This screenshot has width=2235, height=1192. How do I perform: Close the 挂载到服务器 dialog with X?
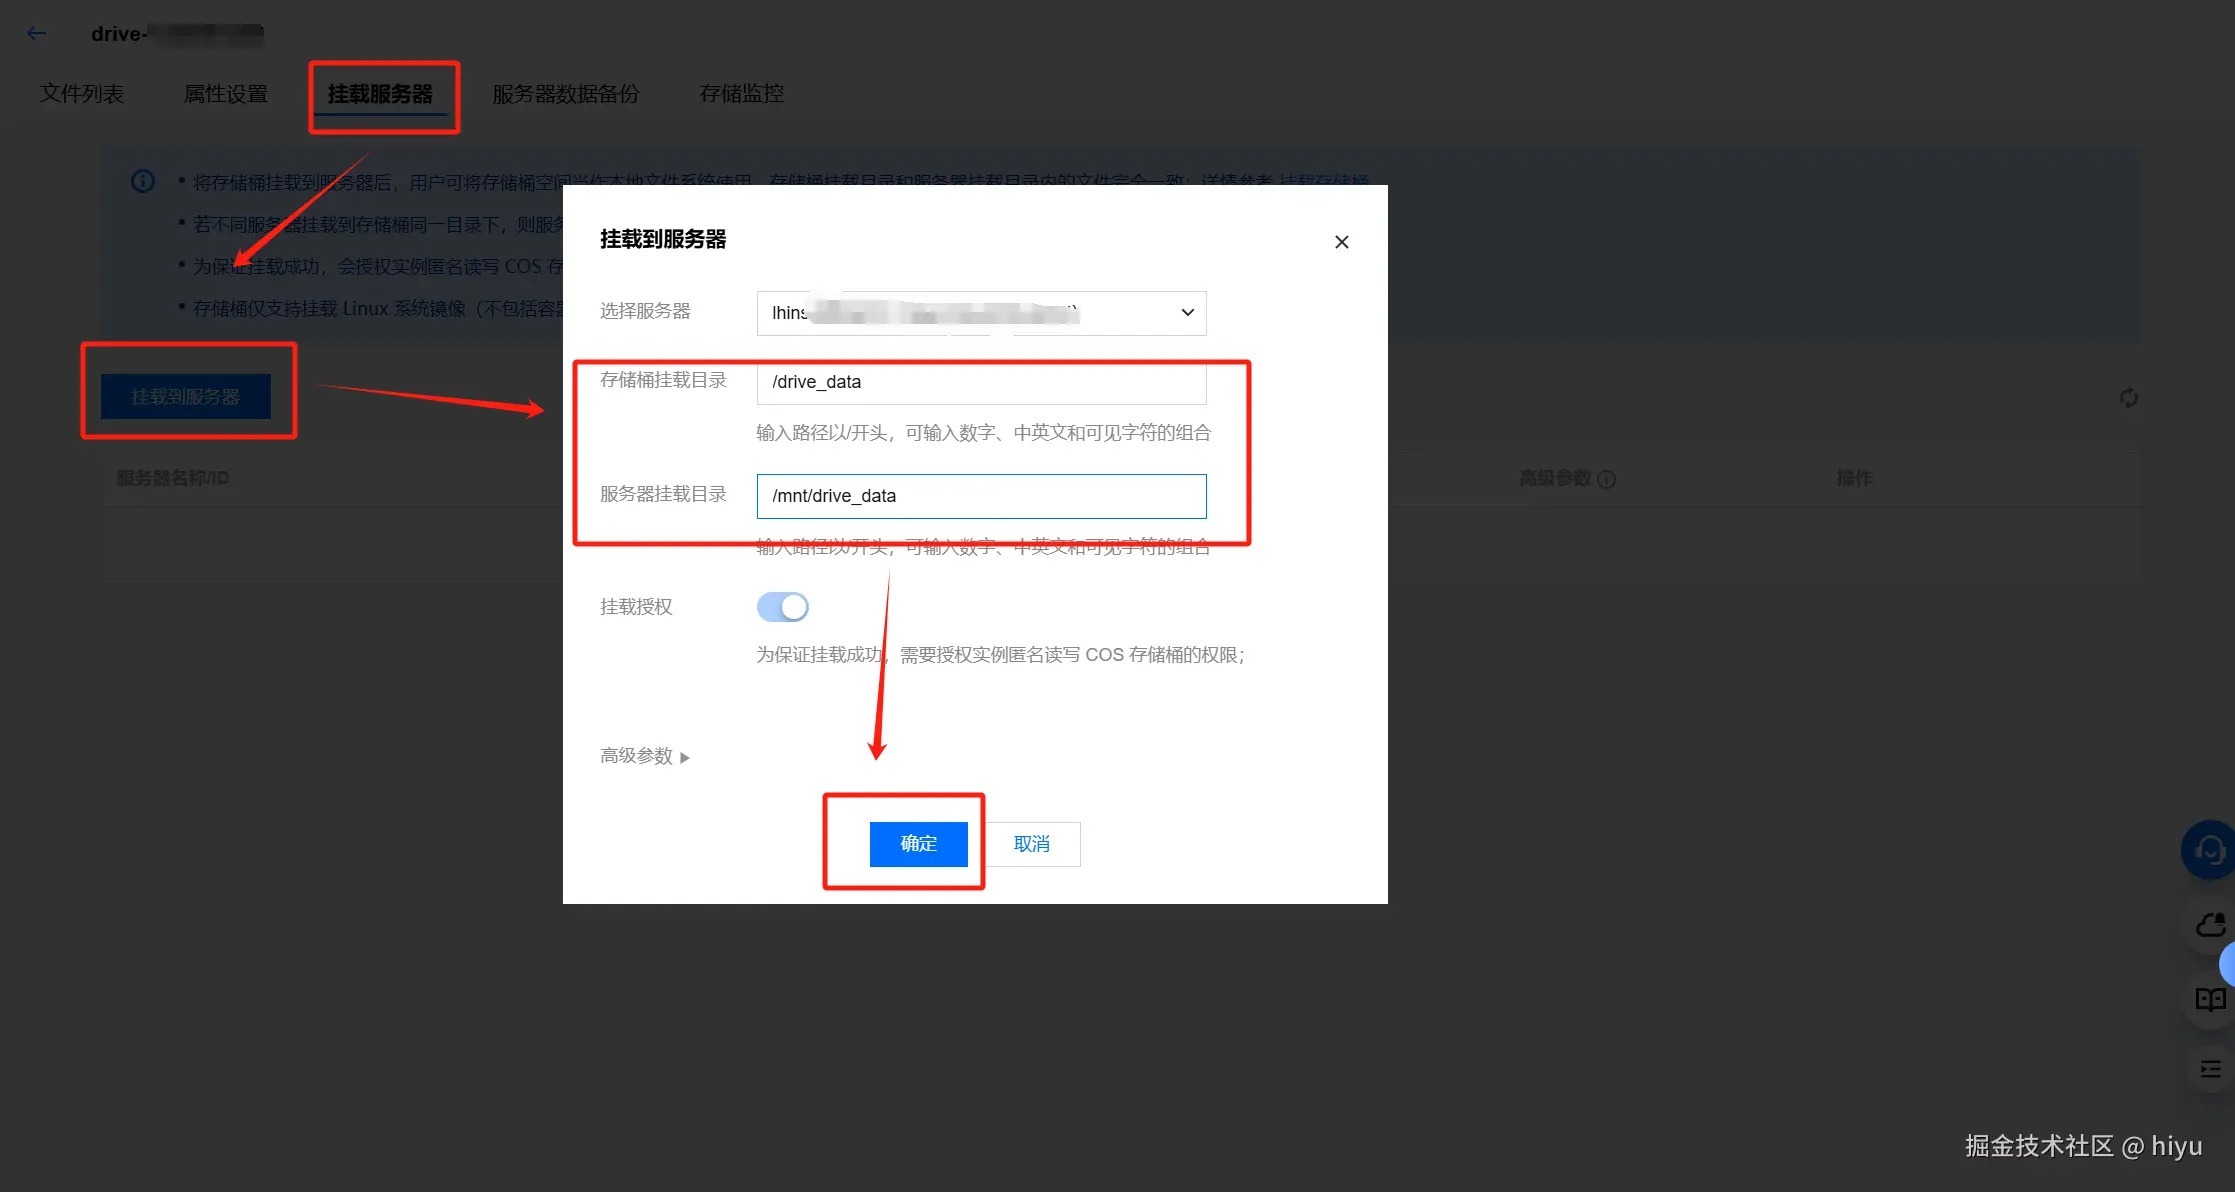point(1341,242)
